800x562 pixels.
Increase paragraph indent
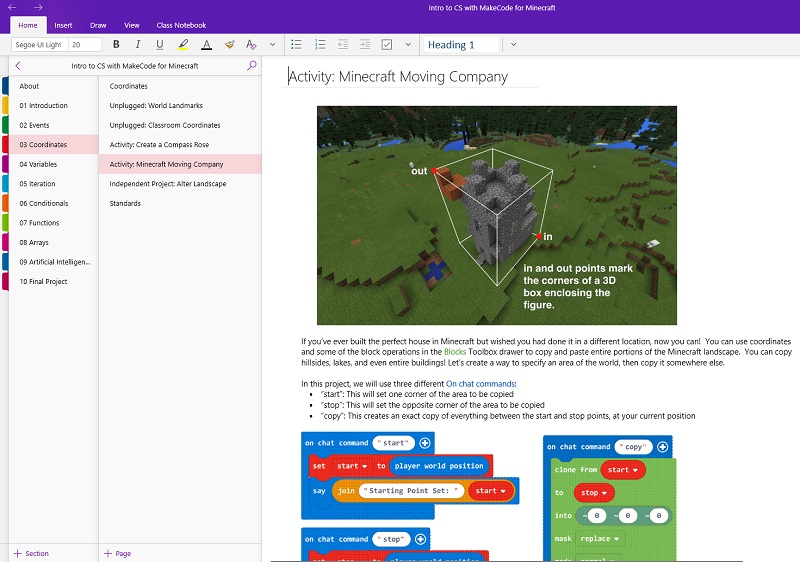[x=365, y=45]
